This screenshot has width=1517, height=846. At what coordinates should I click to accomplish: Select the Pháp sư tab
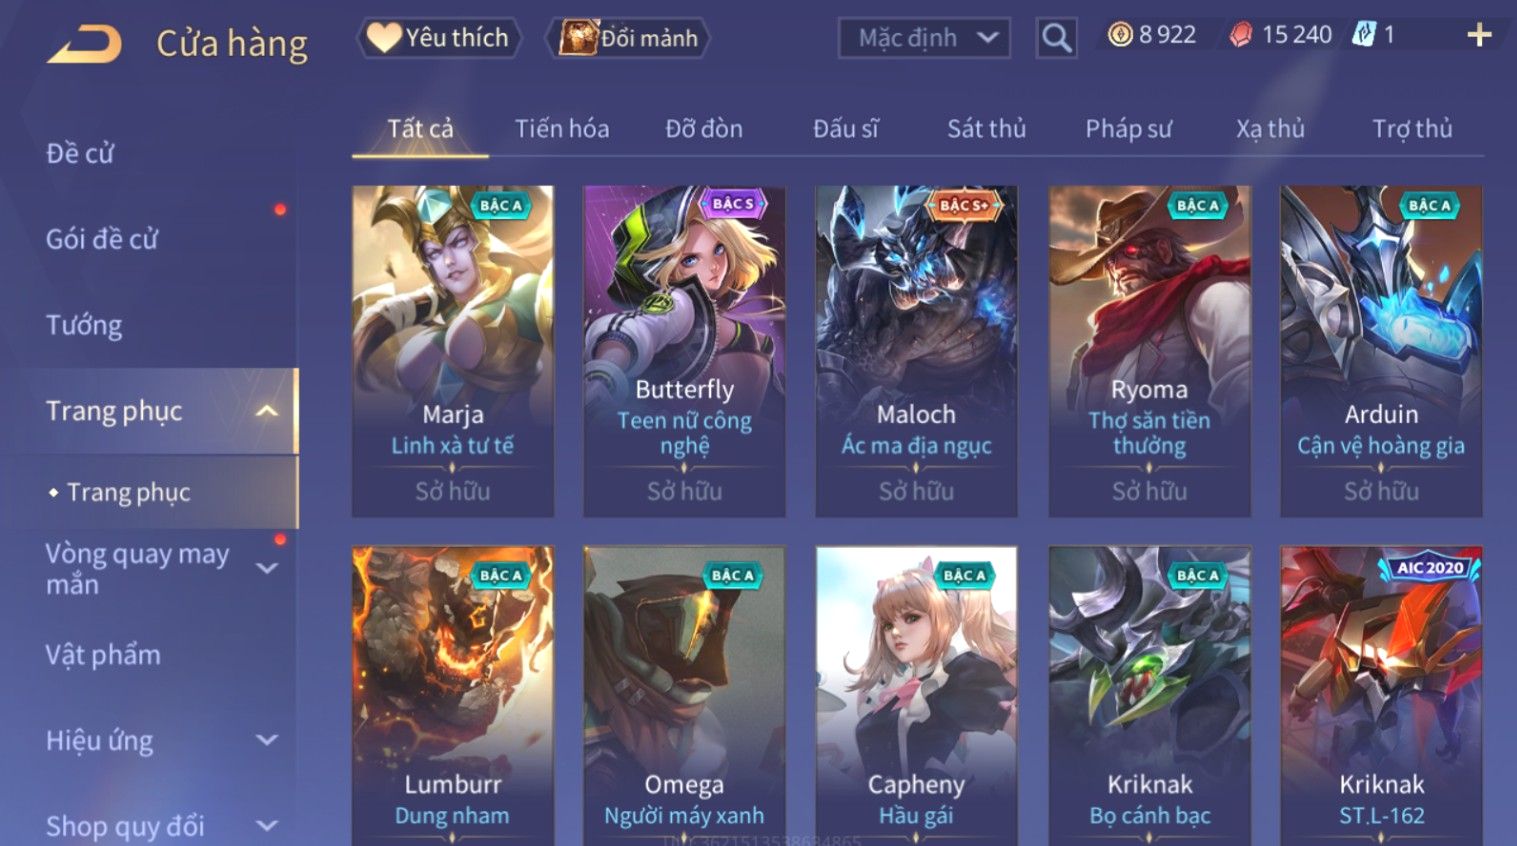tap(1128, 129)
